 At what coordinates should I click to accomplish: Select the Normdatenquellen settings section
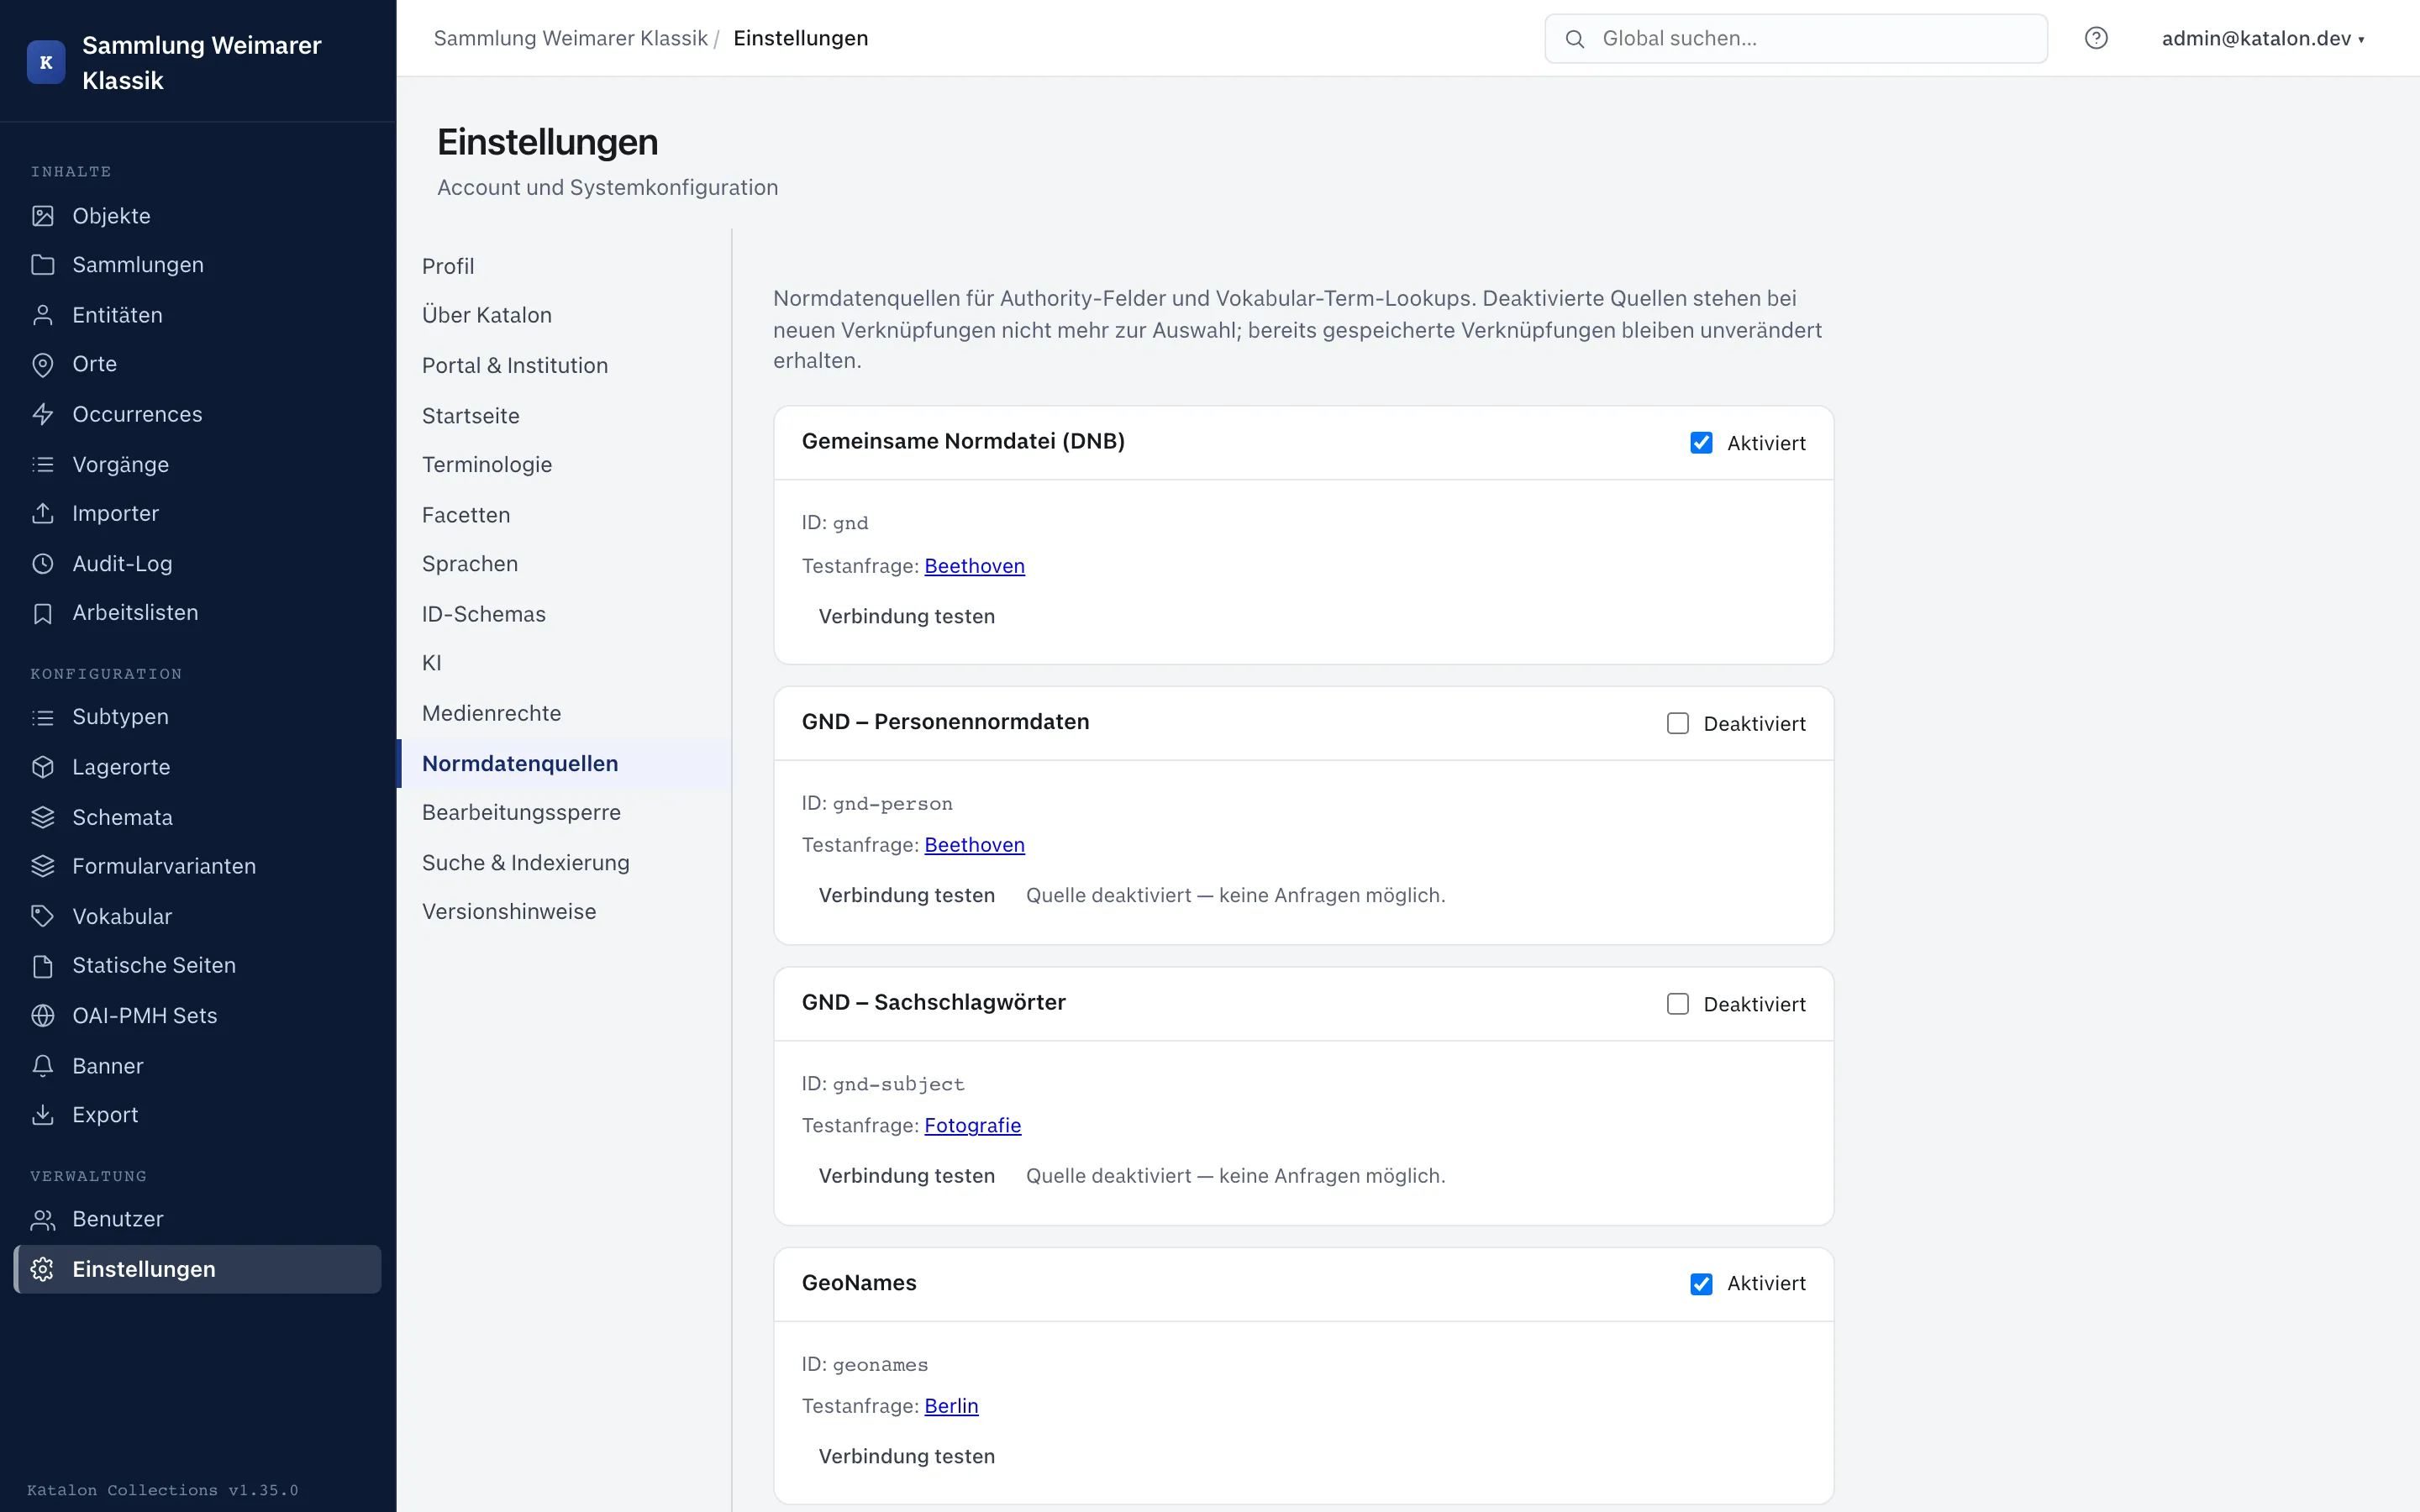565,763
